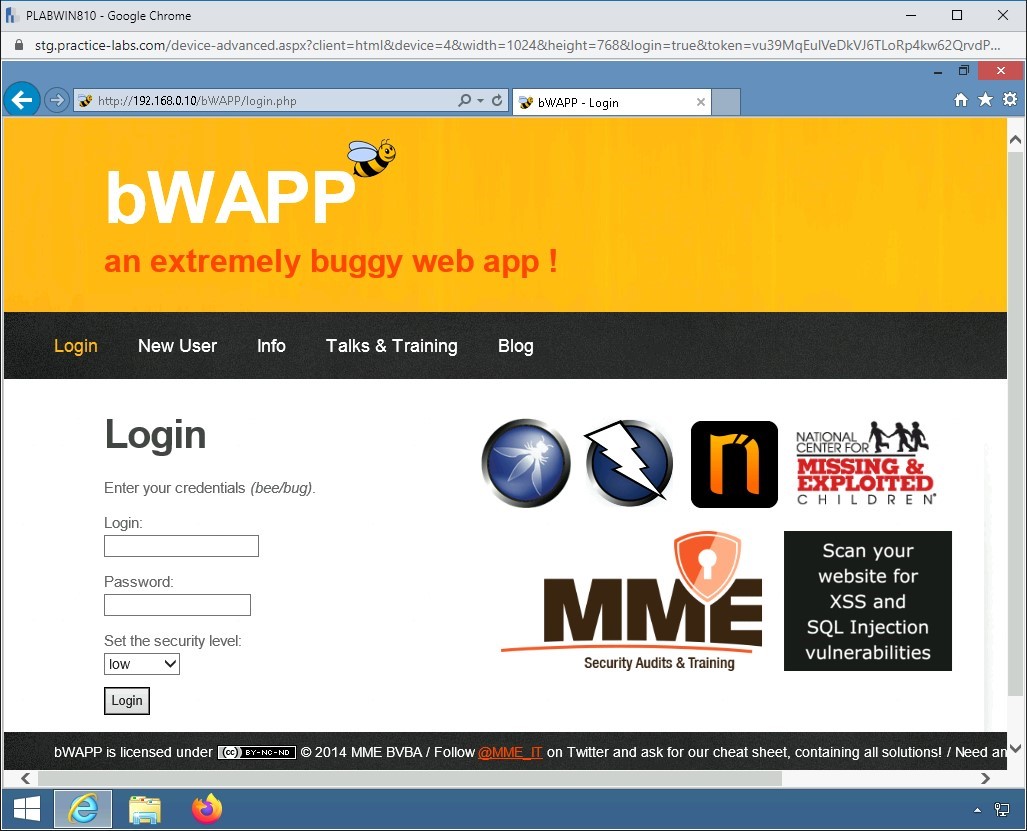Follow the @MME_IT Twitter link
Screen dimensions: 1027x831
coord(510,751)
